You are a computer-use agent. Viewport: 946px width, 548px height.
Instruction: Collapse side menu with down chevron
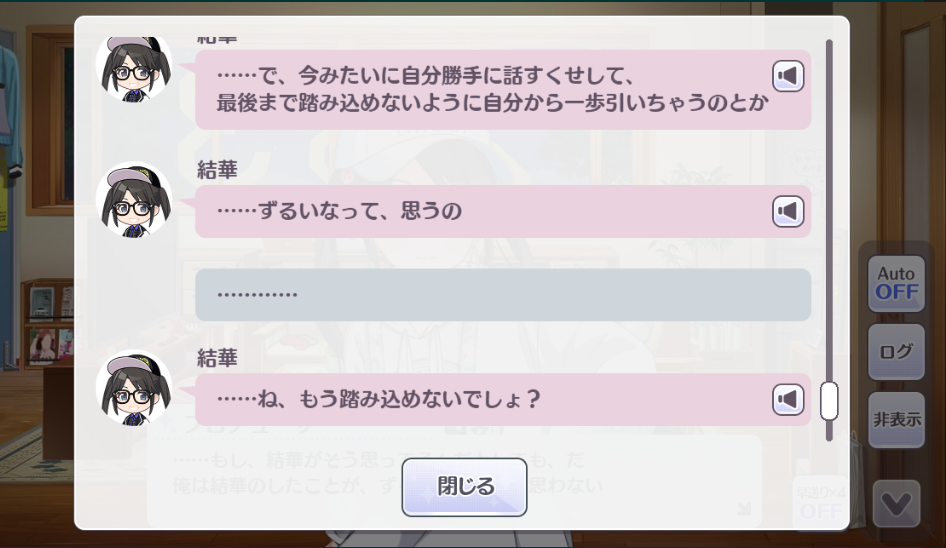896,504
